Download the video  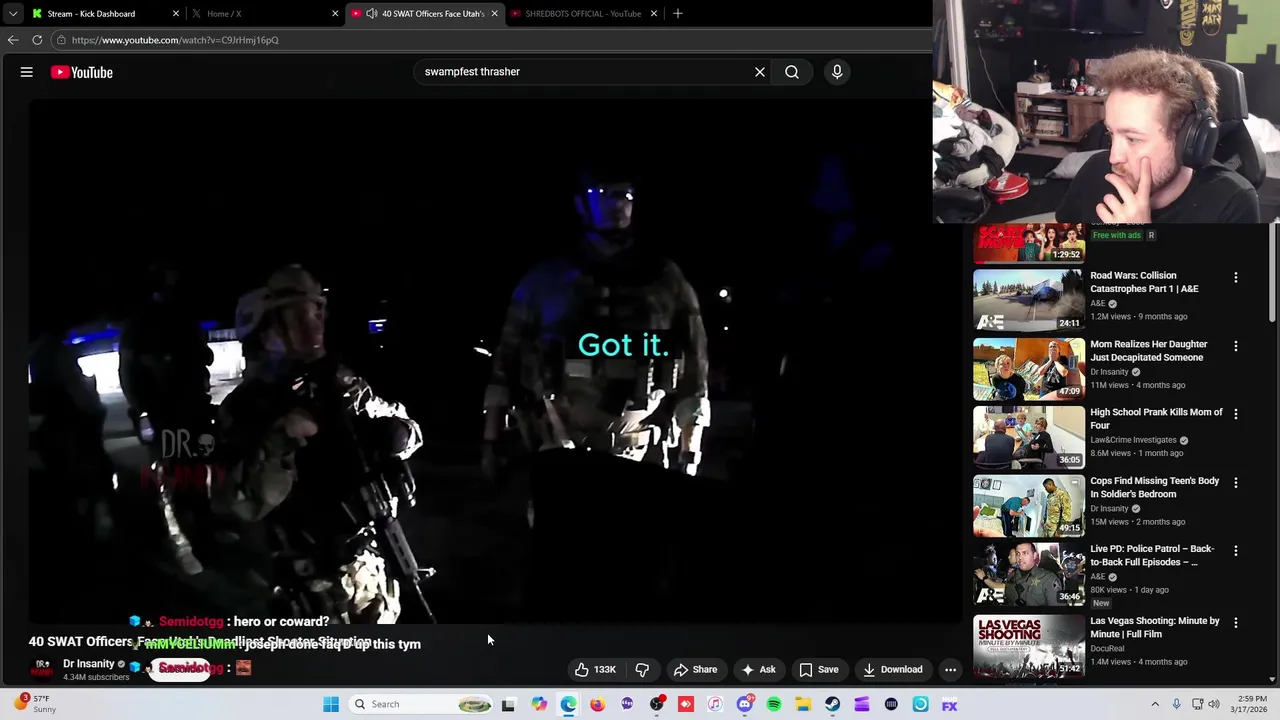[x=893, y=670]
